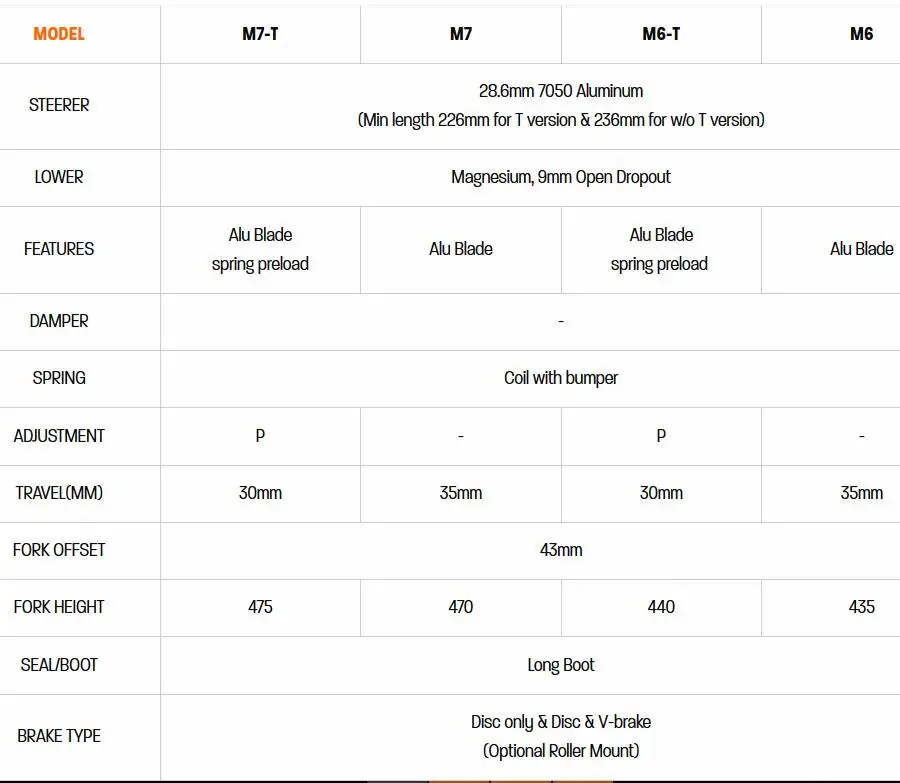Viewport: 900px width, 783px height.
Task: Click the ADJUSTMENT row label
Action: [59, 436]
